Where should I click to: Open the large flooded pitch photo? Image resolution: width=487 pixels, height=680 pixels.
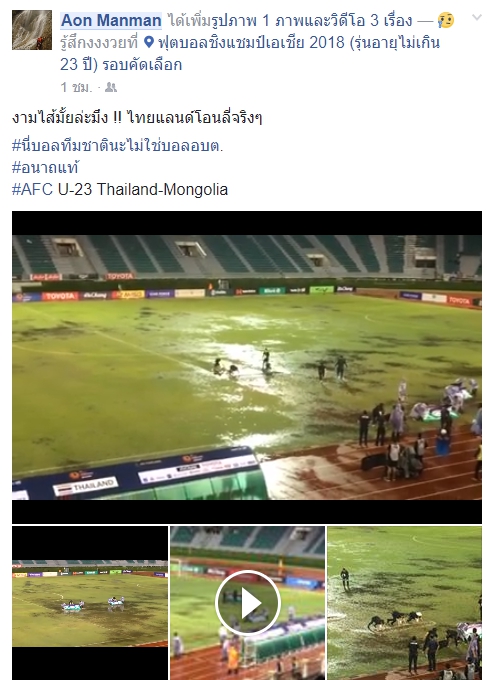(x=247, y=367)
